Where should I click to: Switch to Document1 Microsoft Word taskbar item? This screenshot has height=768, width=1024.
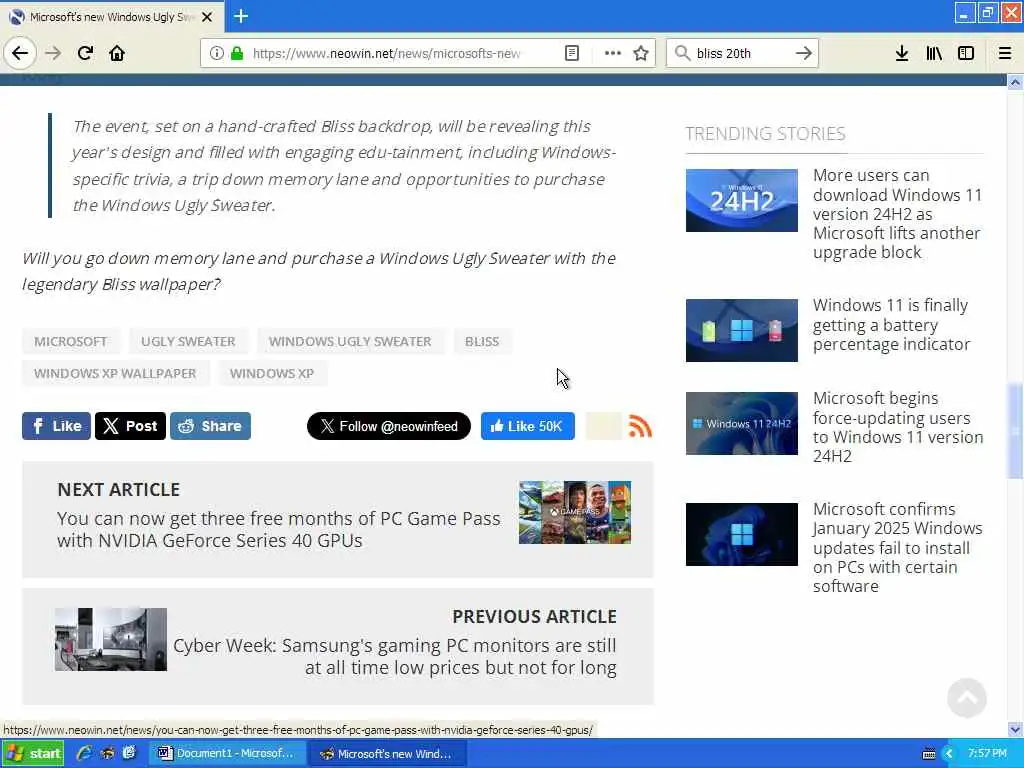point(227,753)
